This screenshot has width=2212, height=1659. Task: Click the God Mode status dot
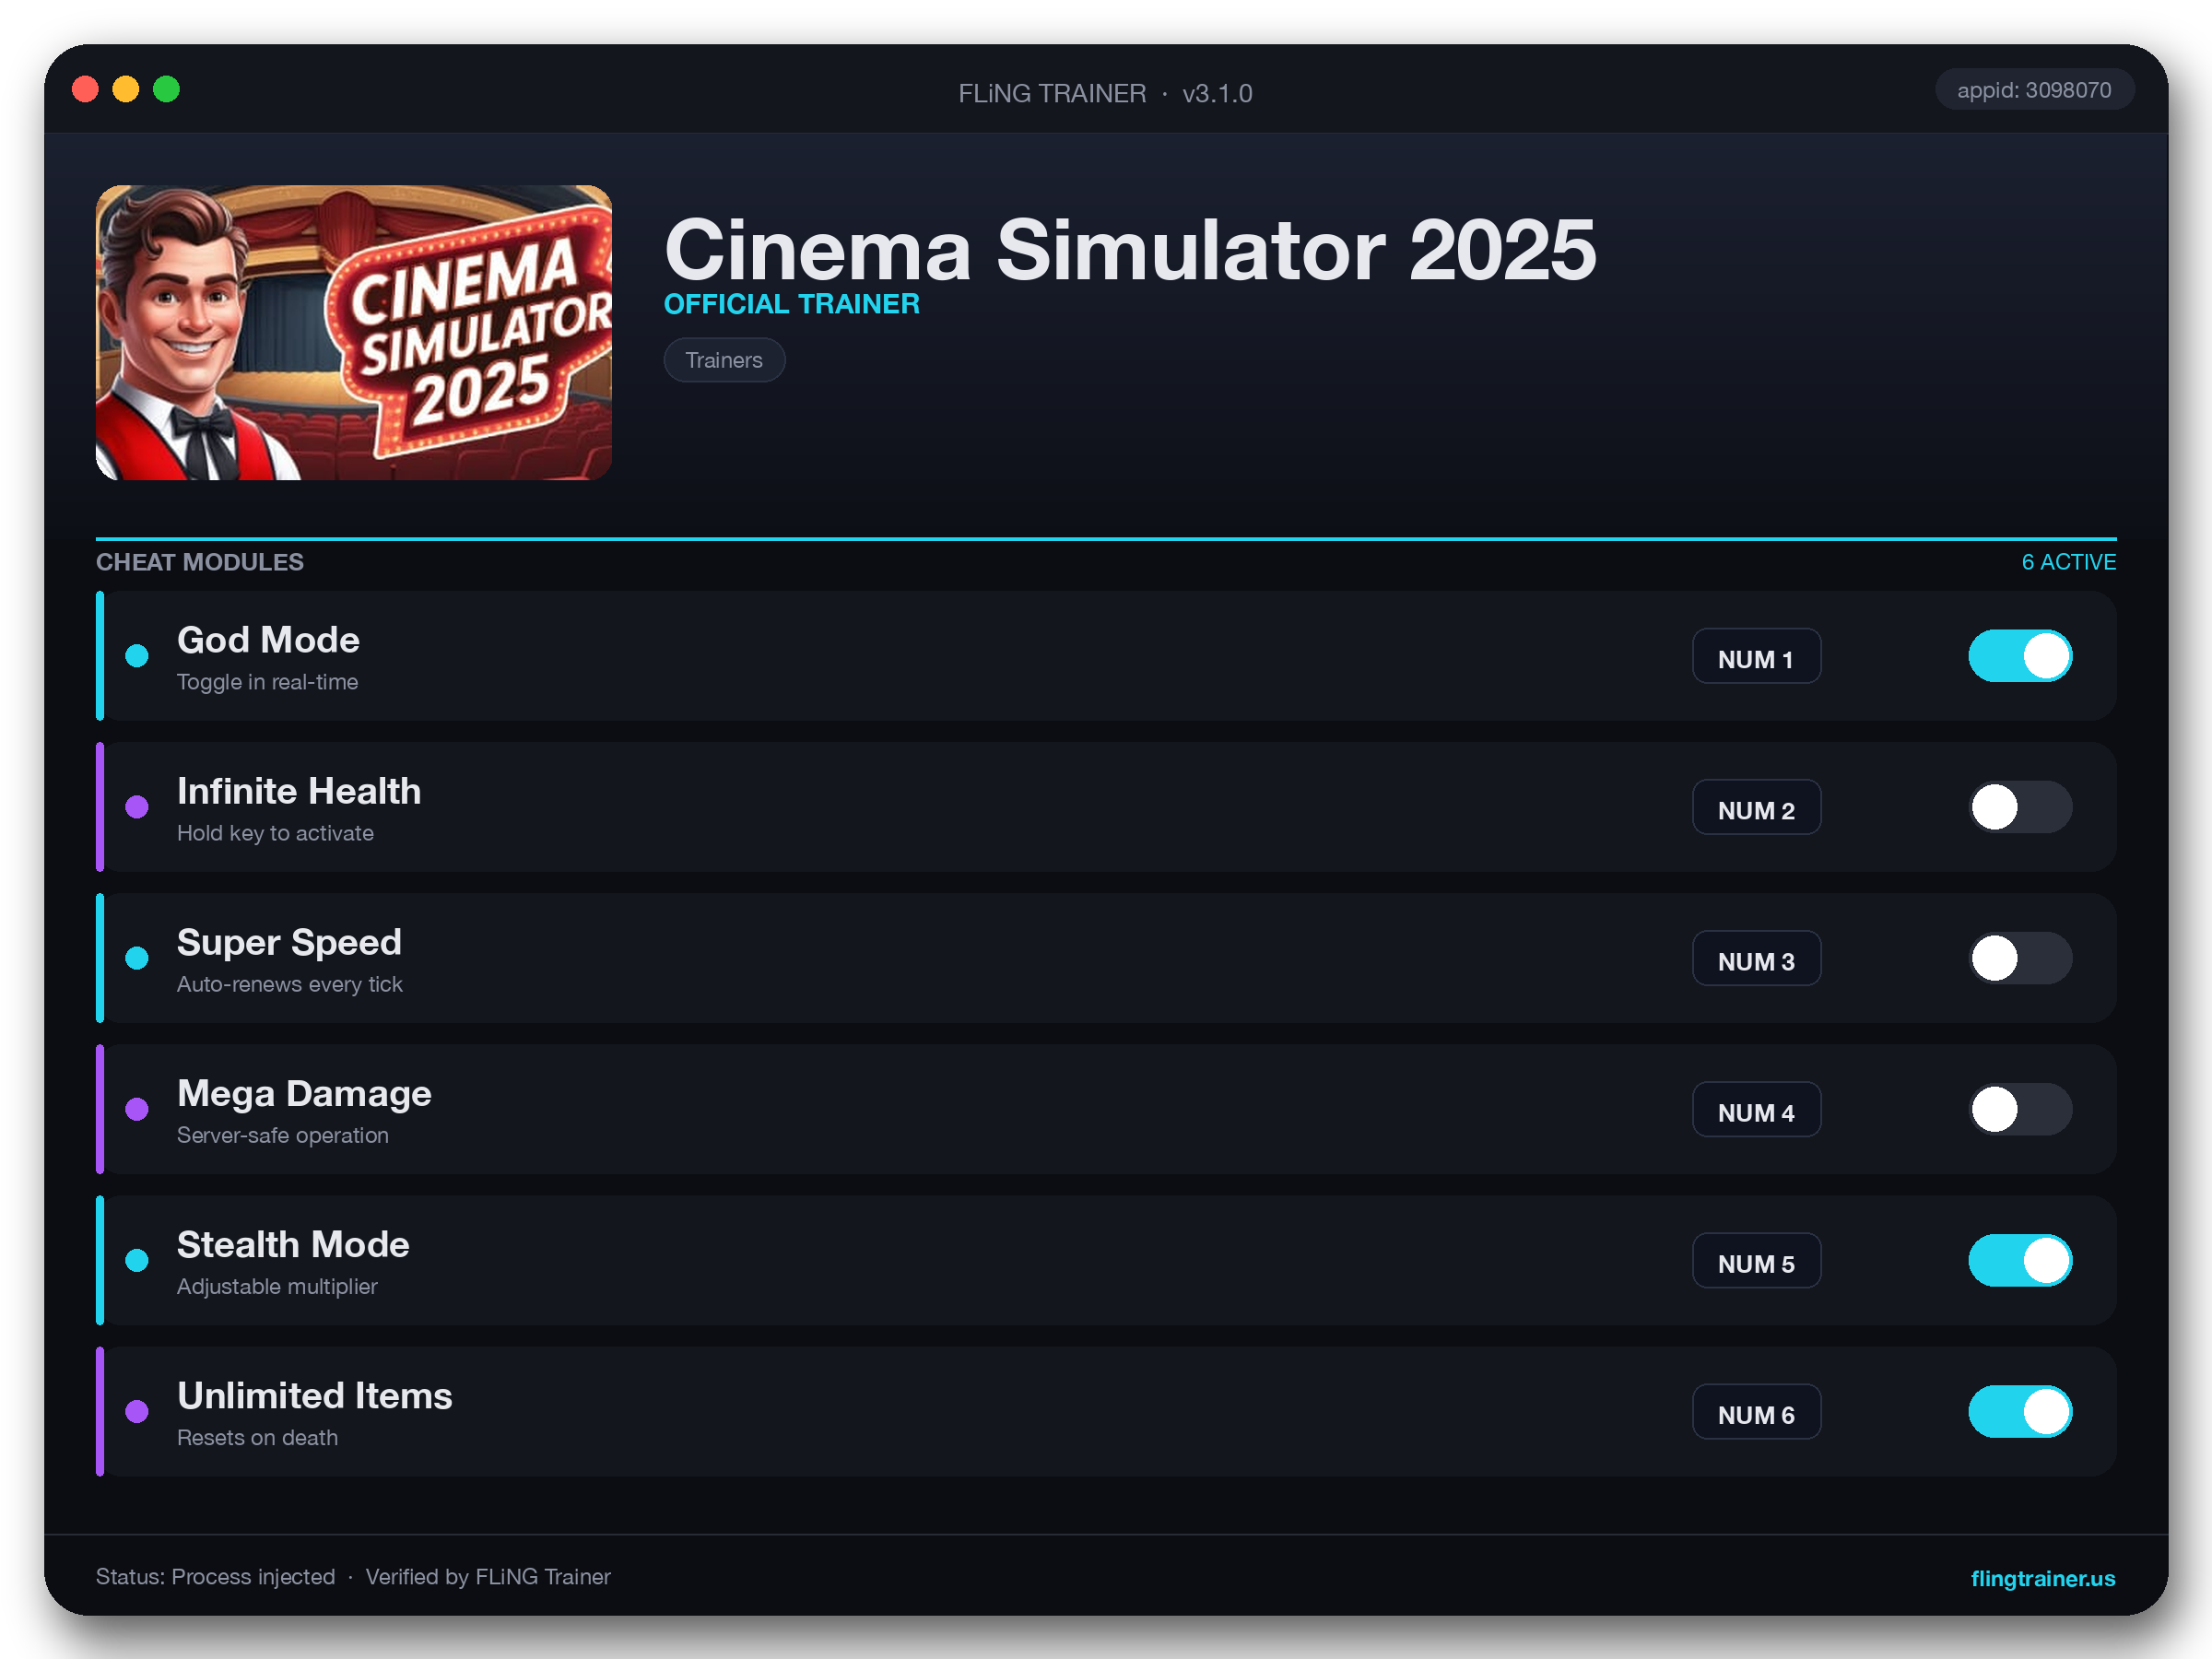click(x=137, y=656)
